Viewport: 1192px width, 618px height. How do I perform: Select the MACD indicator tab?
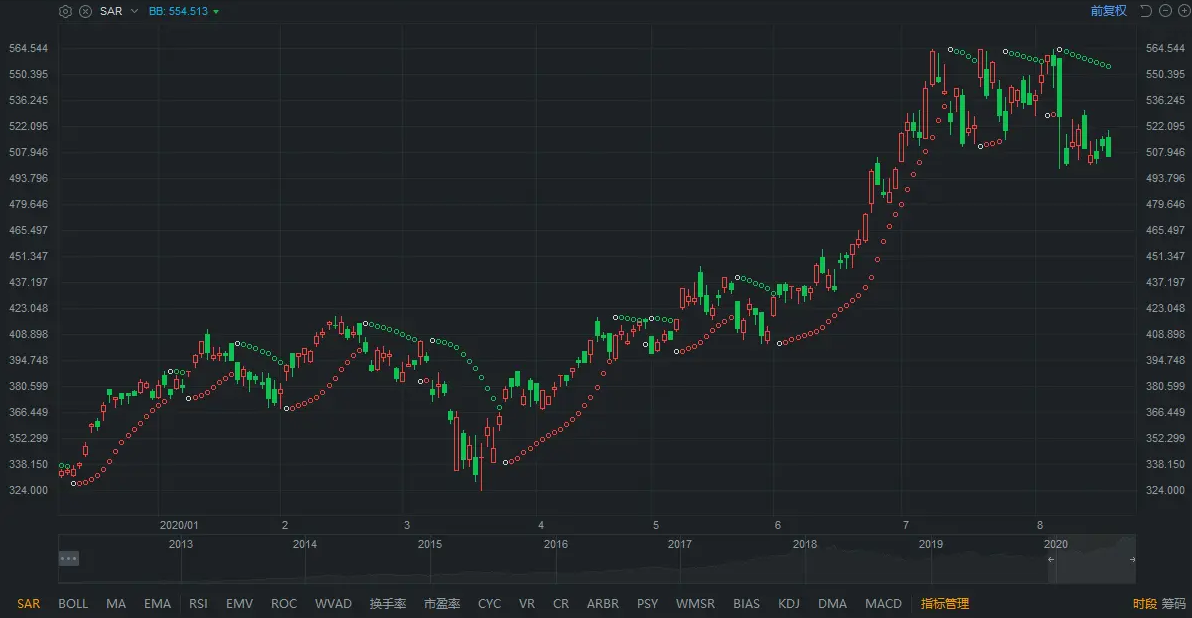883,604
